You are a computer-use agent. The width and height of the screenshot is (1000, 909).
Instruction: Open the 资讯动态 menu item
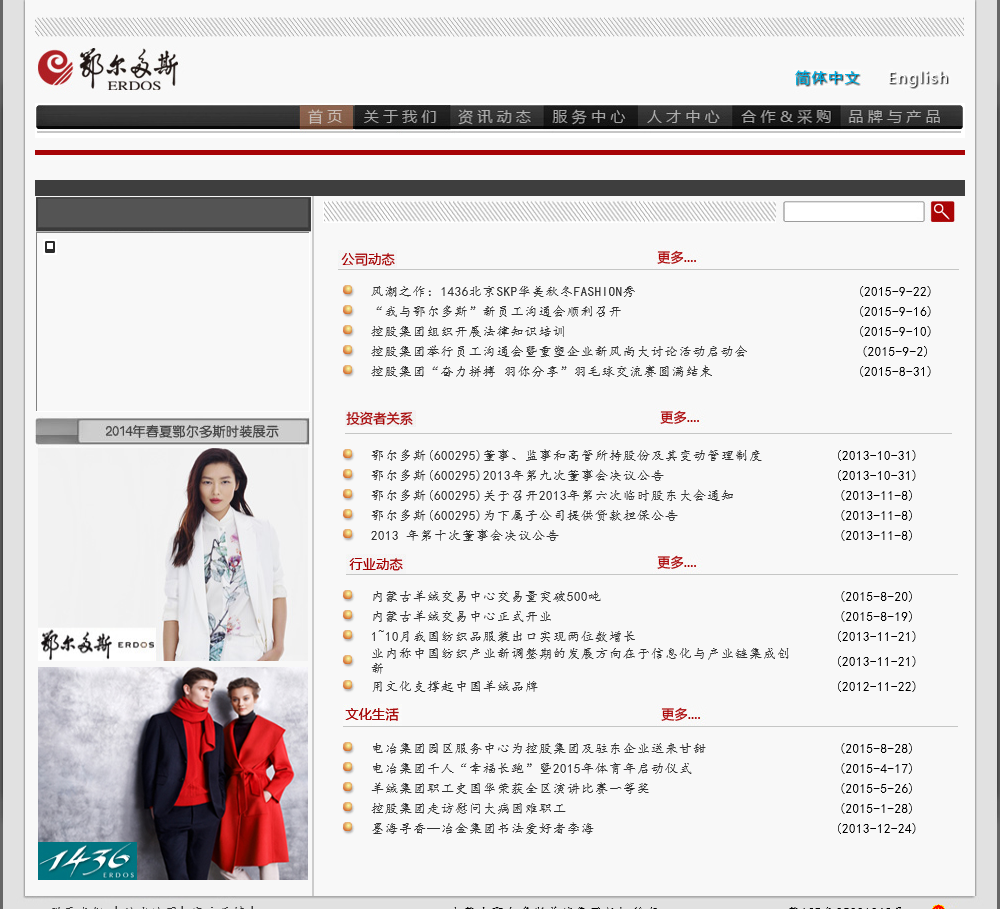(x=496, y=117)
